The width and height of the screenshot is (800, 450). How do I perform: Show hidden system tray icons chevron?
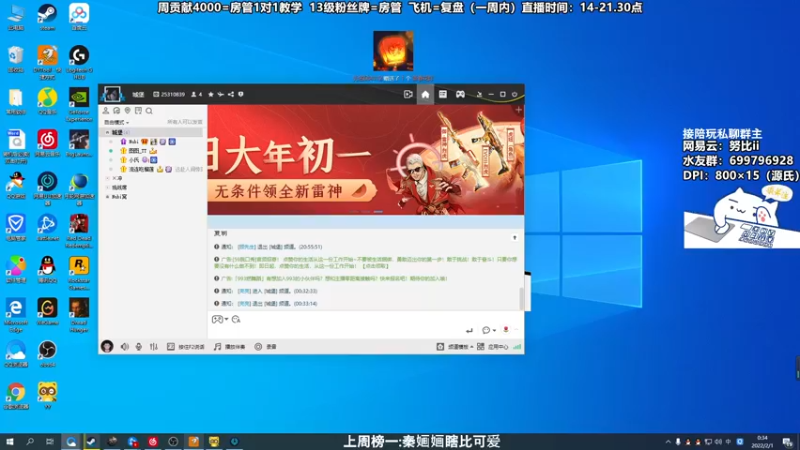668,442
